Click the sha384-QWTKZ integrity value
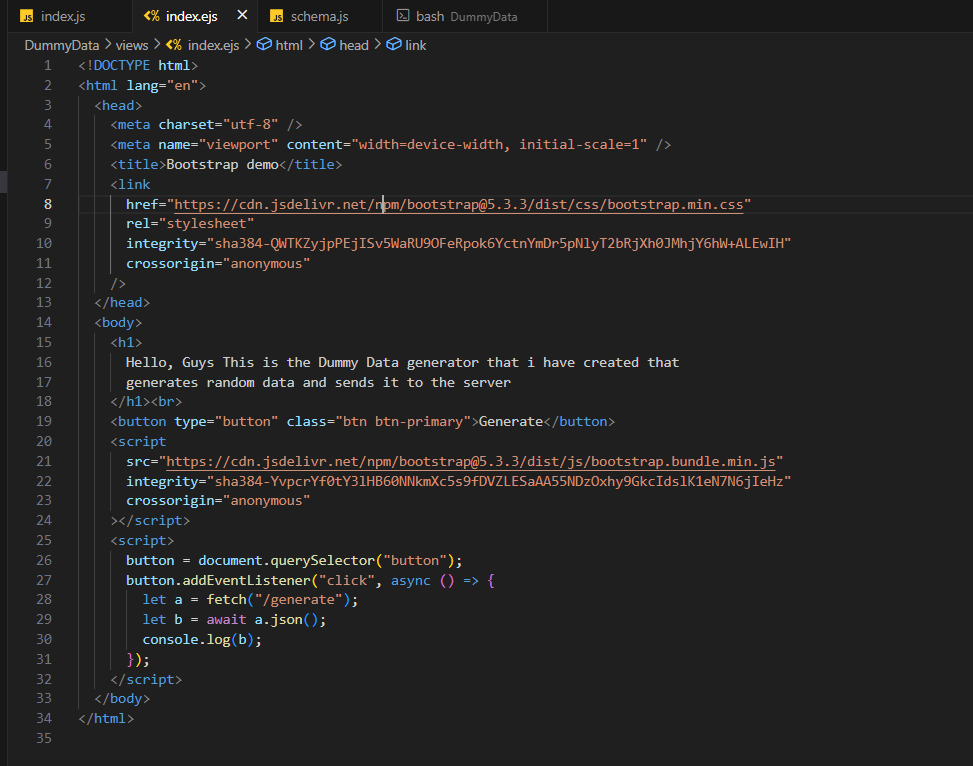The width and height of the screenshot is (973, 766). point(499,243)
